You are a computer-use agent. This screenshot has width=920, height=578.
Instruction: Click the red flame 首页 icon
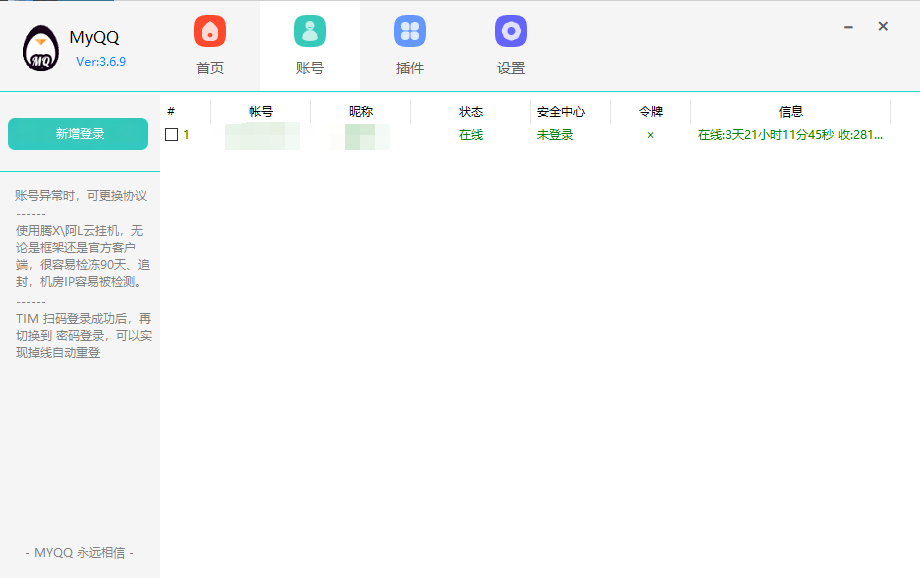[209, 31]
